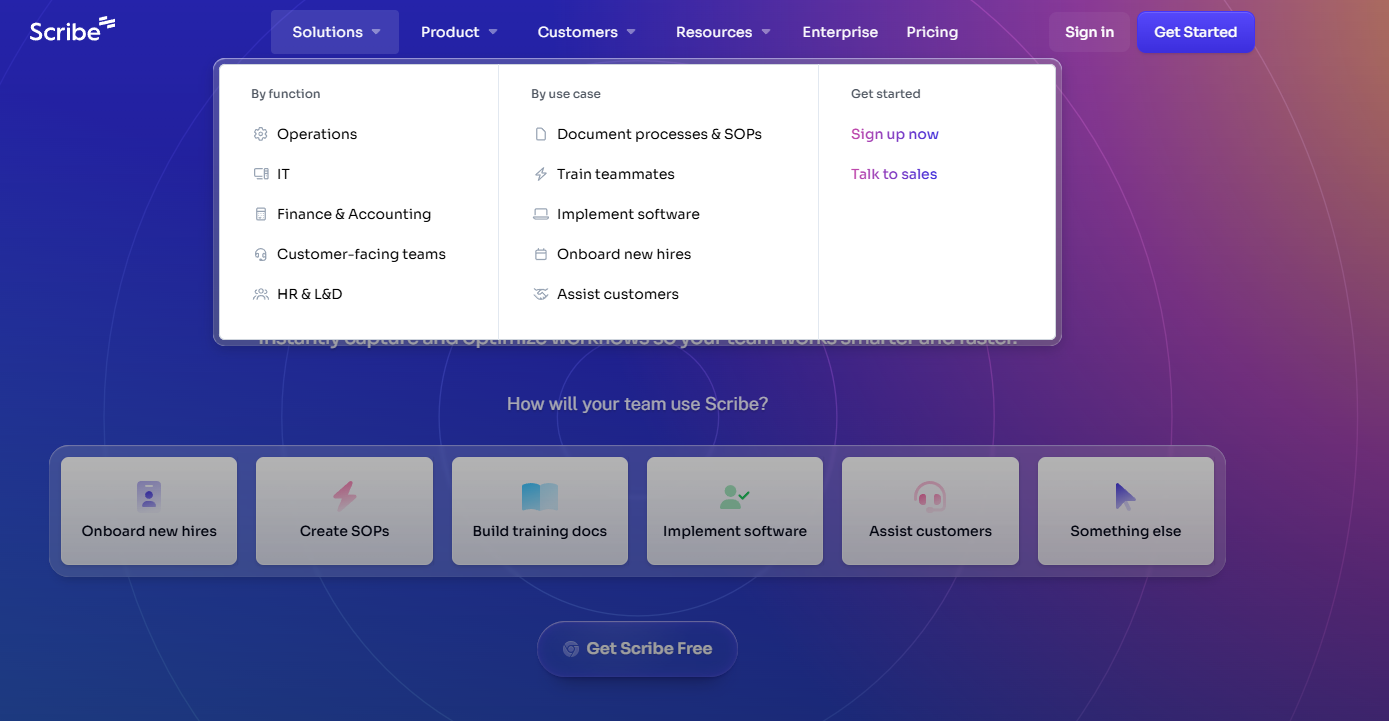
Task: Choose the Onboard new hires card label
Action: (149, 531)
